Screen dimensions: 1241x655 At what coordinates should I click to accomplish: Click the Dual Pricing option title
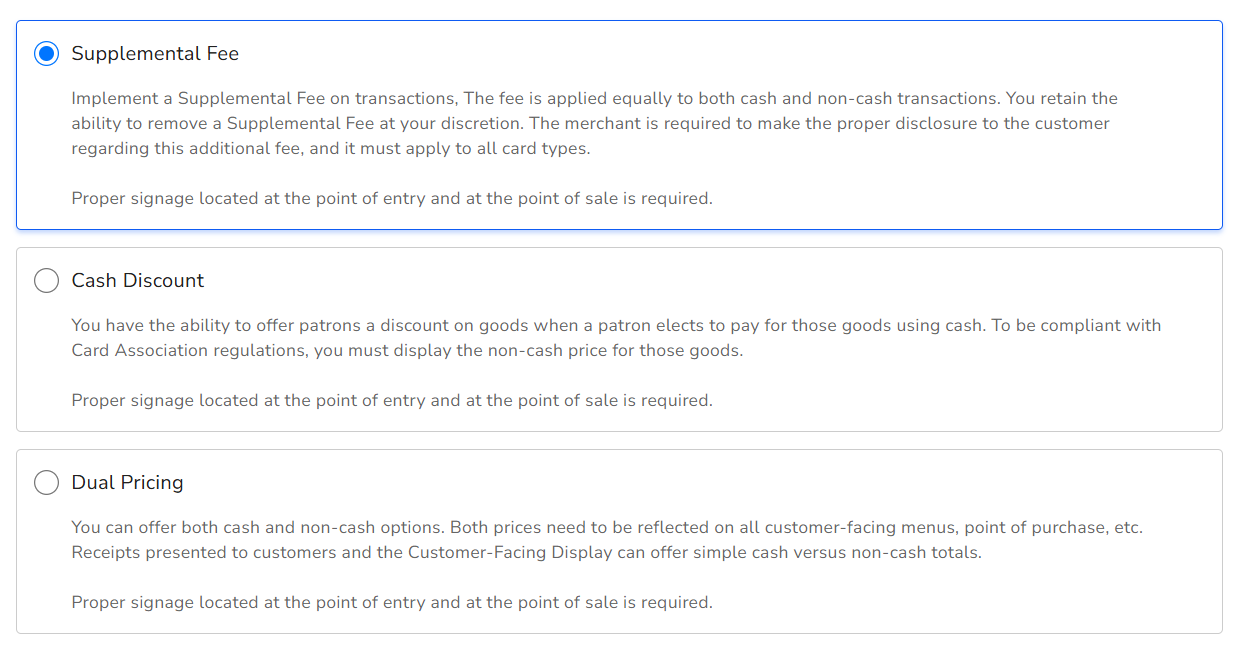127,483
